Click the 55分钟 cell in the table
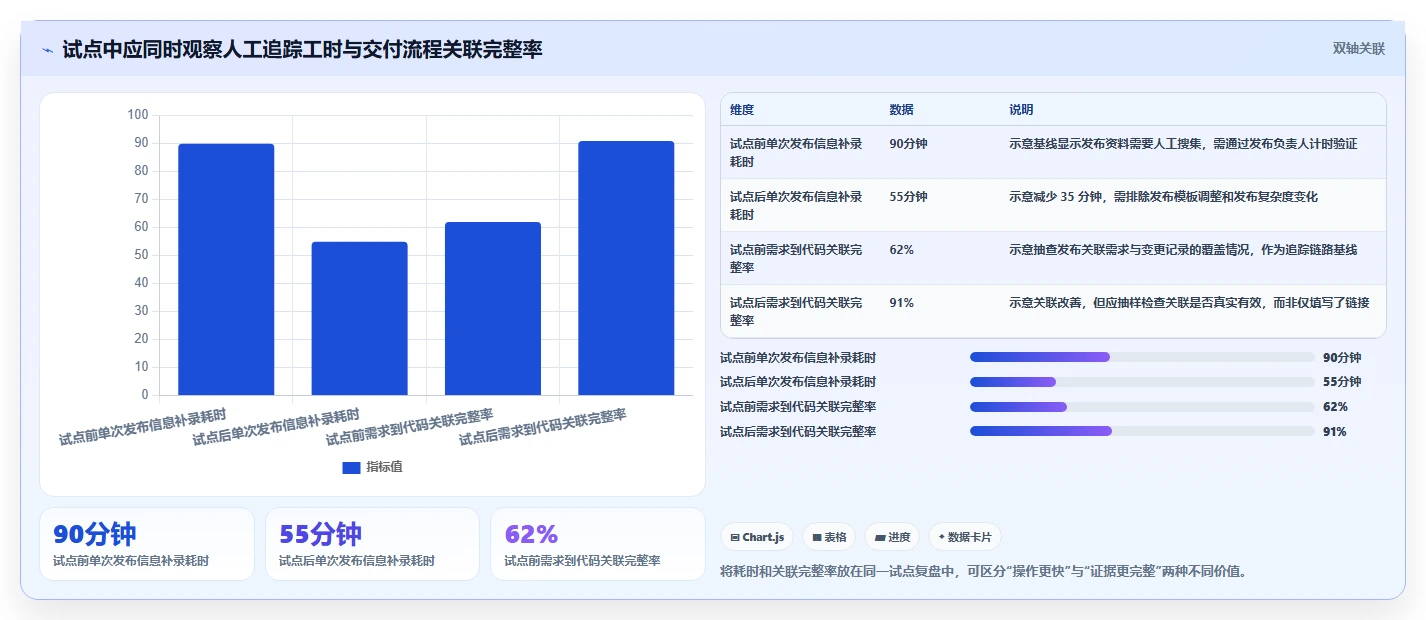This screenshot has width=1426, height=620. 908,197
